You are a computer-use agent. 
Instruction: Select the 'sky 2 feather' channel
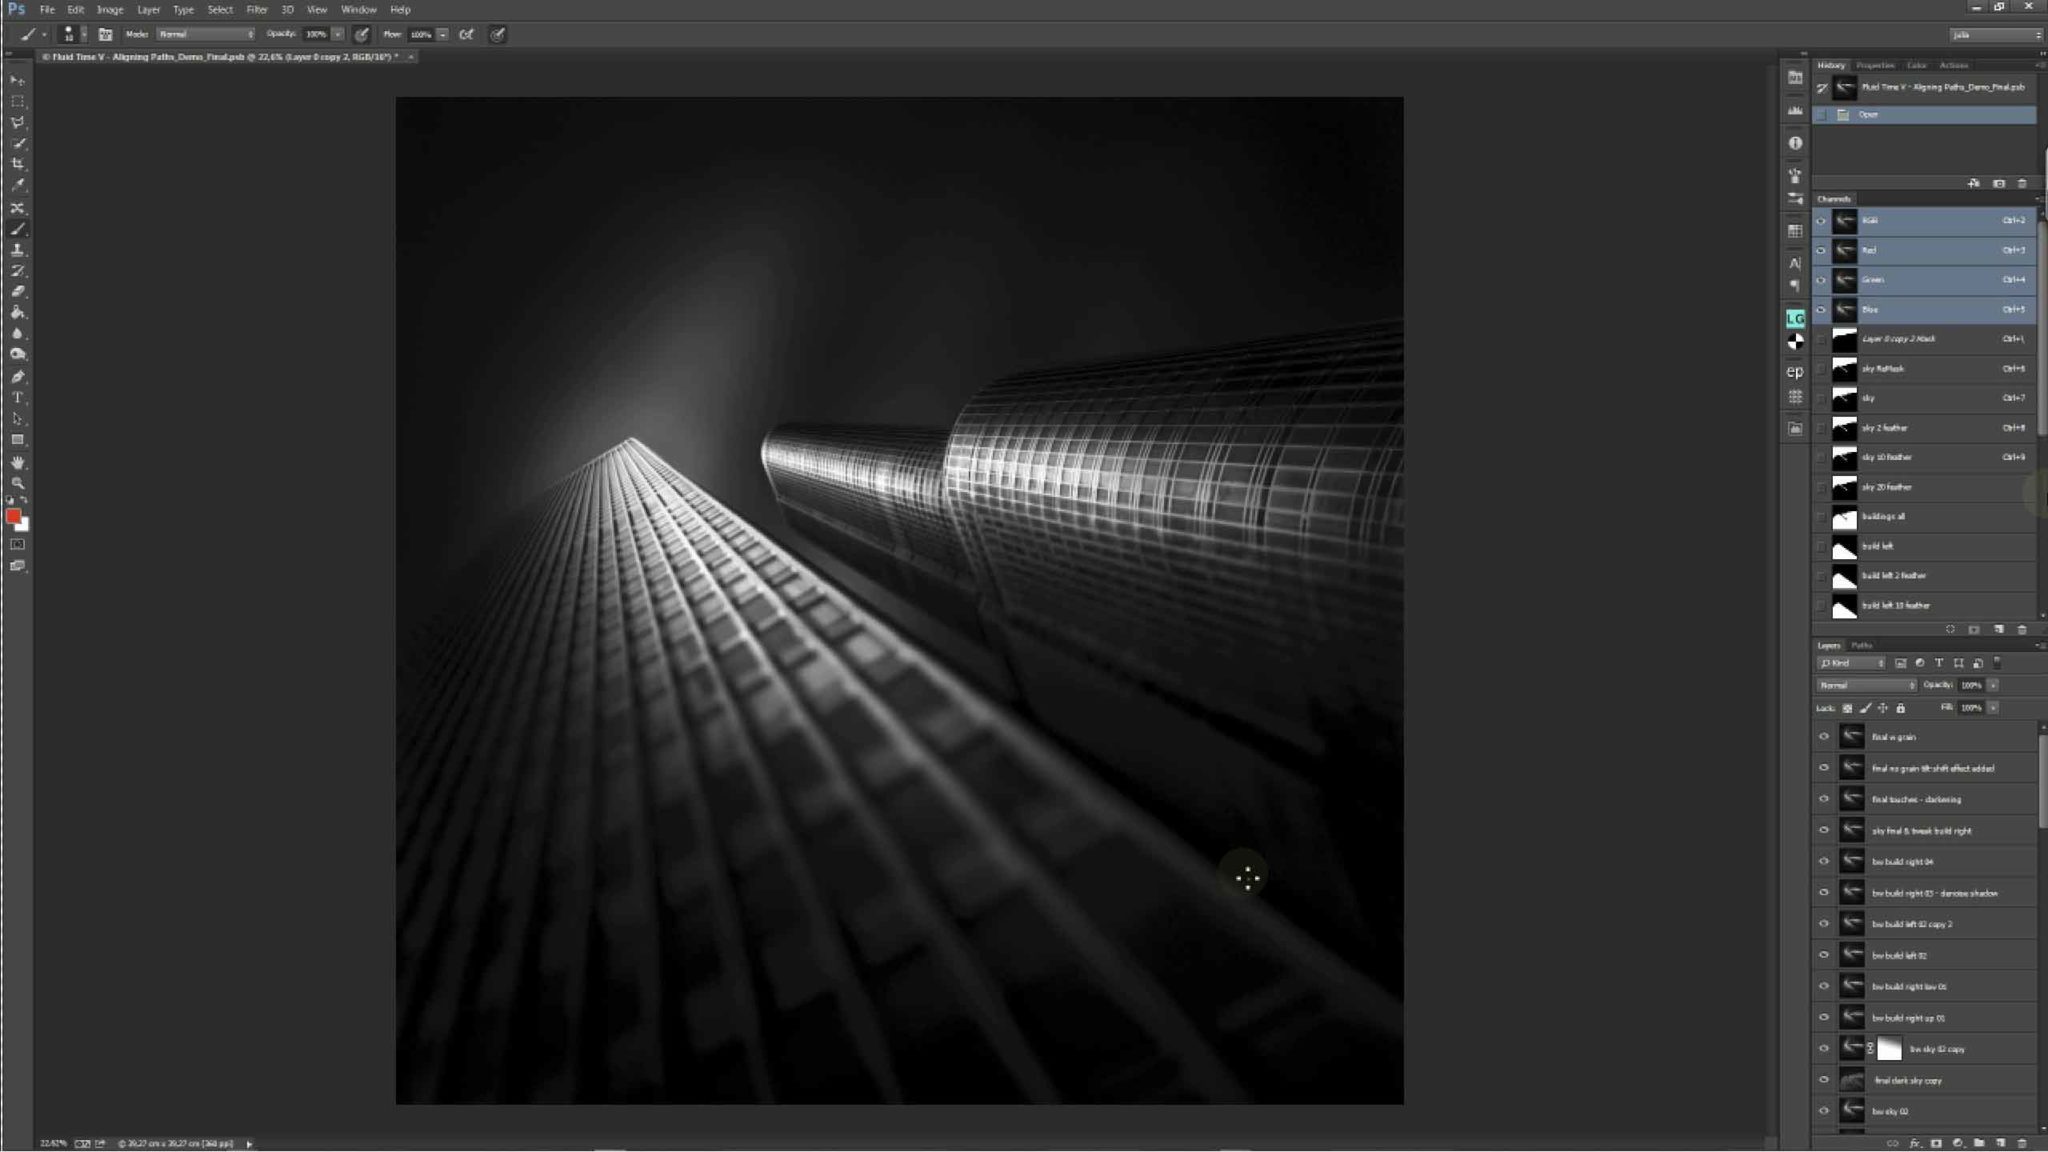(x=1884, y=428)
